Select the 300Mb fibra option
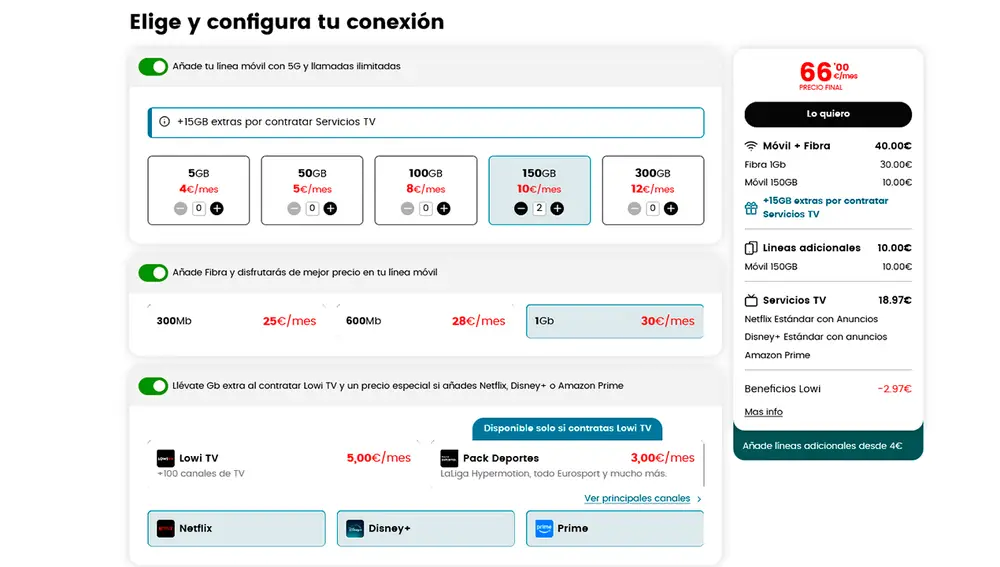The width and height of the screenshot is (1000, 567). click(x=236, y=321)
